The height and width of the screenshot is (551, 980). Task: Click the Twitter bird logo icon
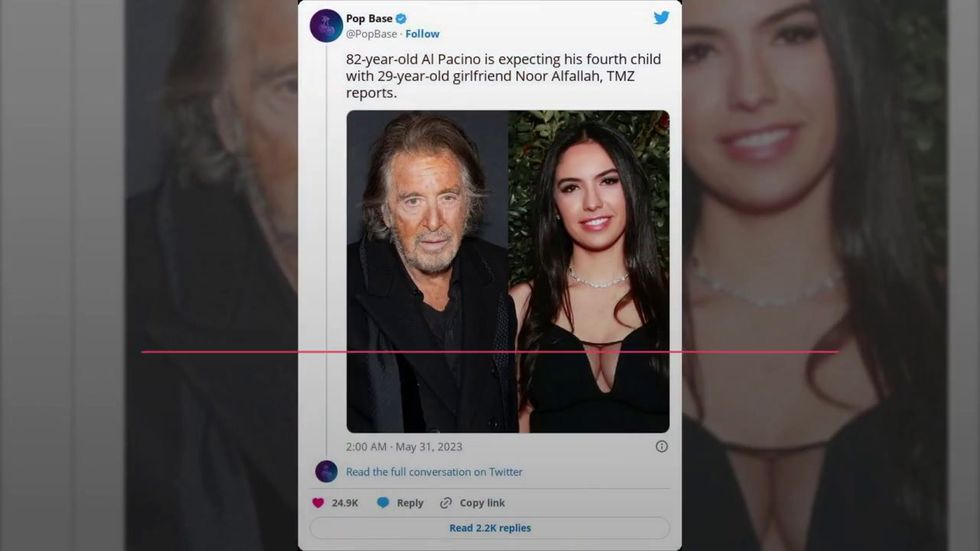661,17
